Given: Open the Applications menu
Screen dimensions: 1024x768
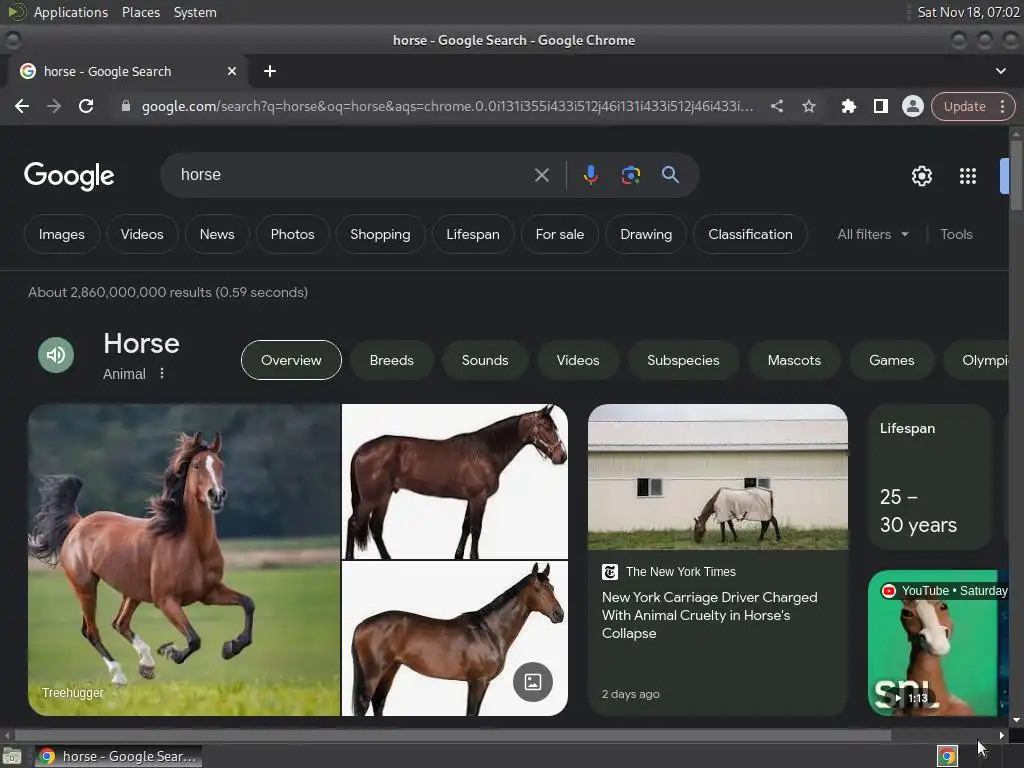Looking at the screenshot, I should click(x=71, y=12).
